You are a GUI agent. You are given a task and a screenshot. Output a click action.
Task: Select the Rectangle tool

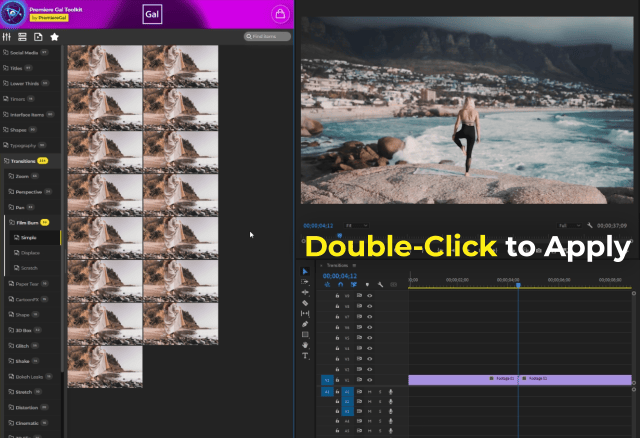305,334
